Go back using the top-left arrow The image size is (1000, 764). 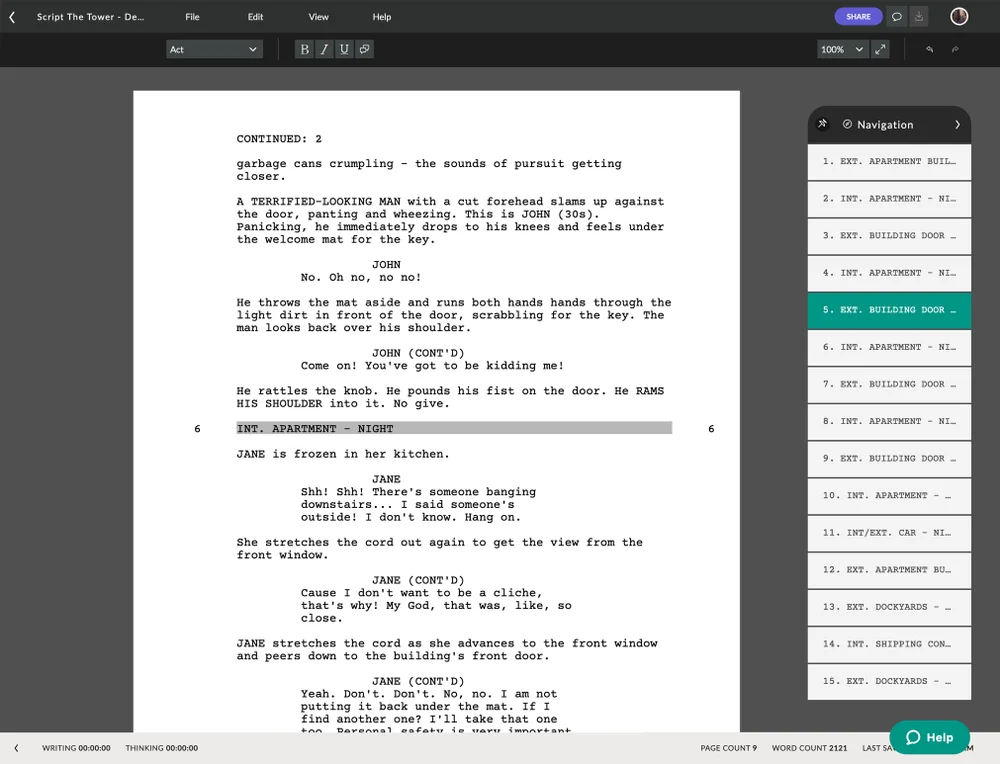(13, 16)
